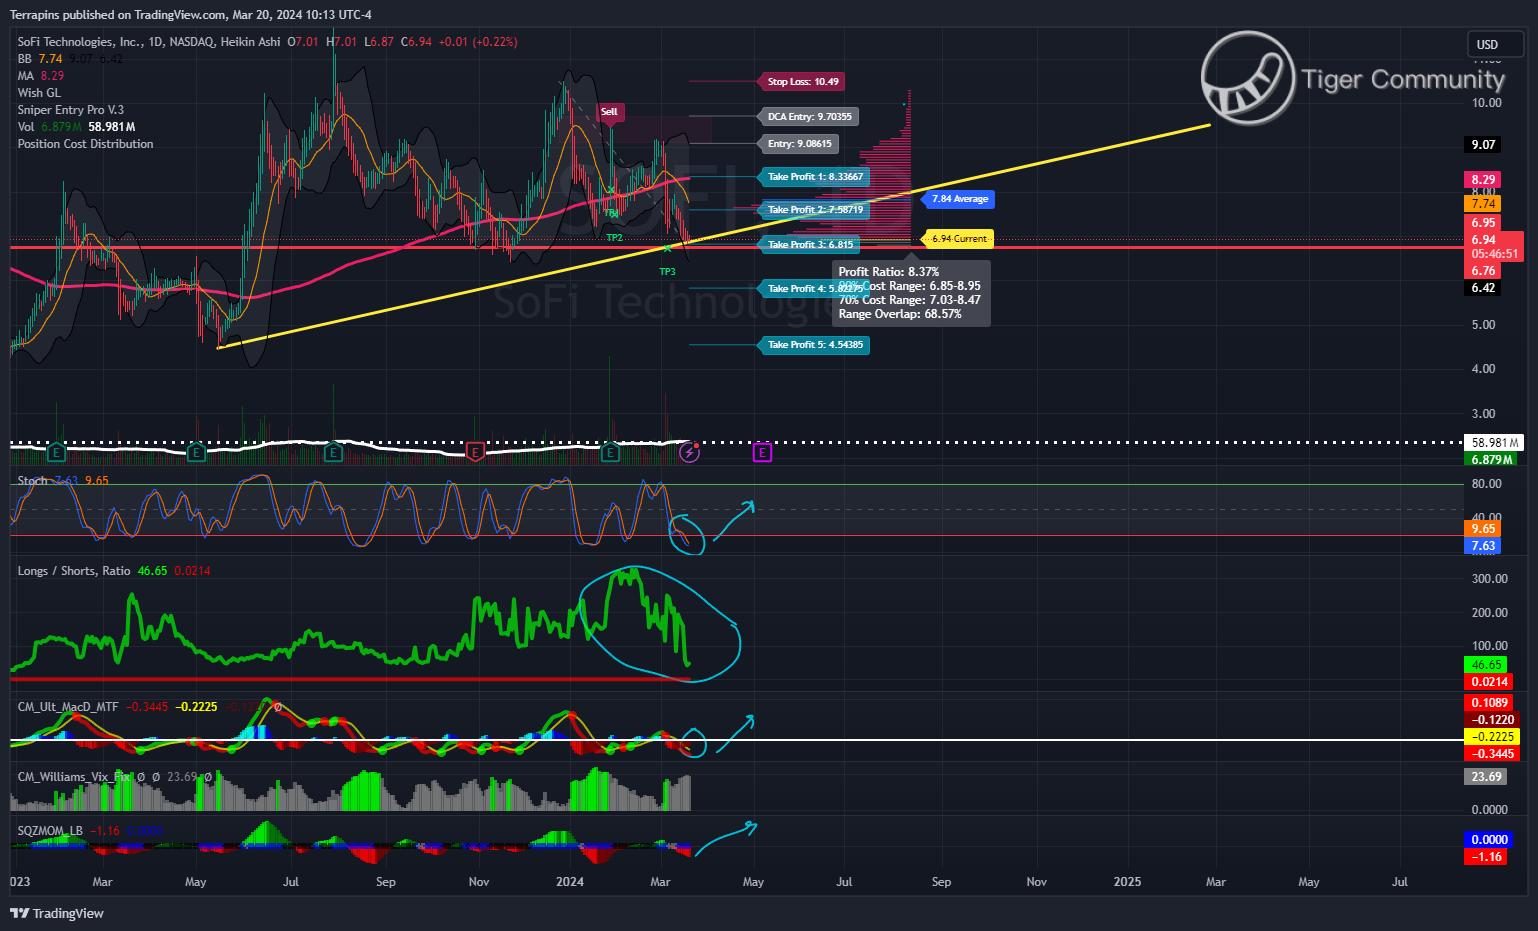
Task: Click the TradingView logo at bottom left
Action: 57,913
